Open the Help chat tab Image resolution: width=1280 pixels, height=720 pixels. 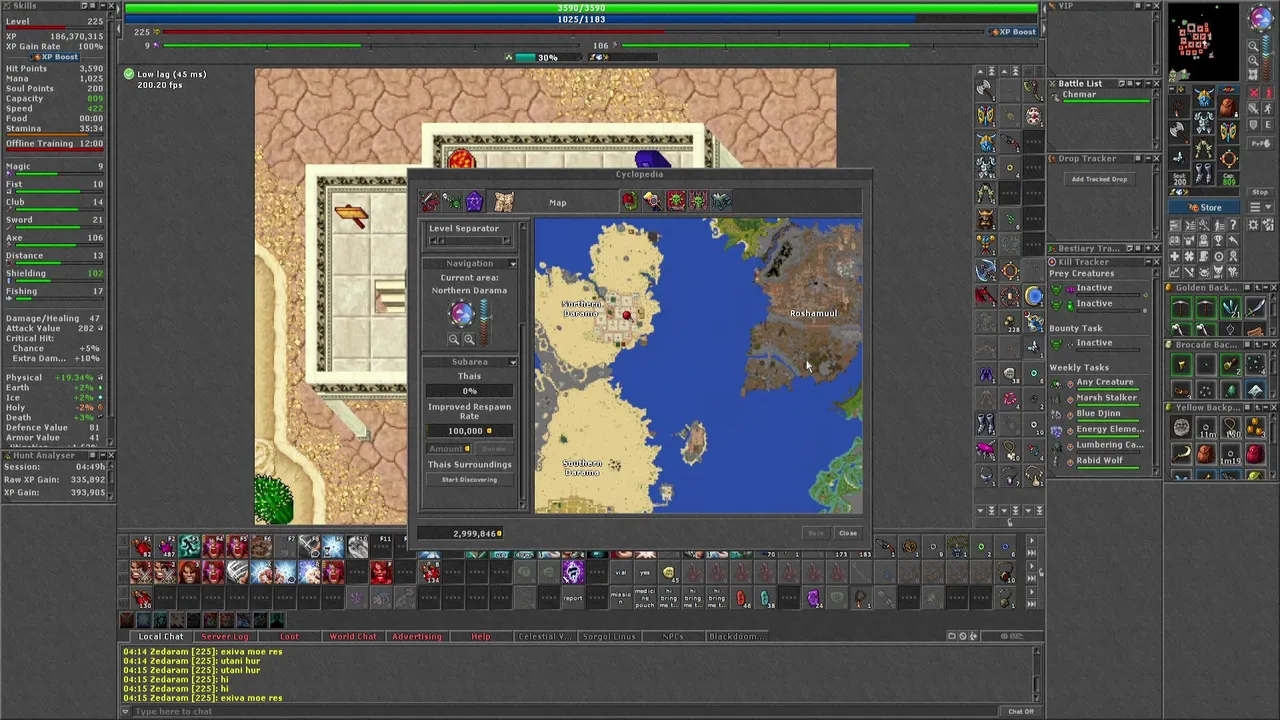(481, 636)
